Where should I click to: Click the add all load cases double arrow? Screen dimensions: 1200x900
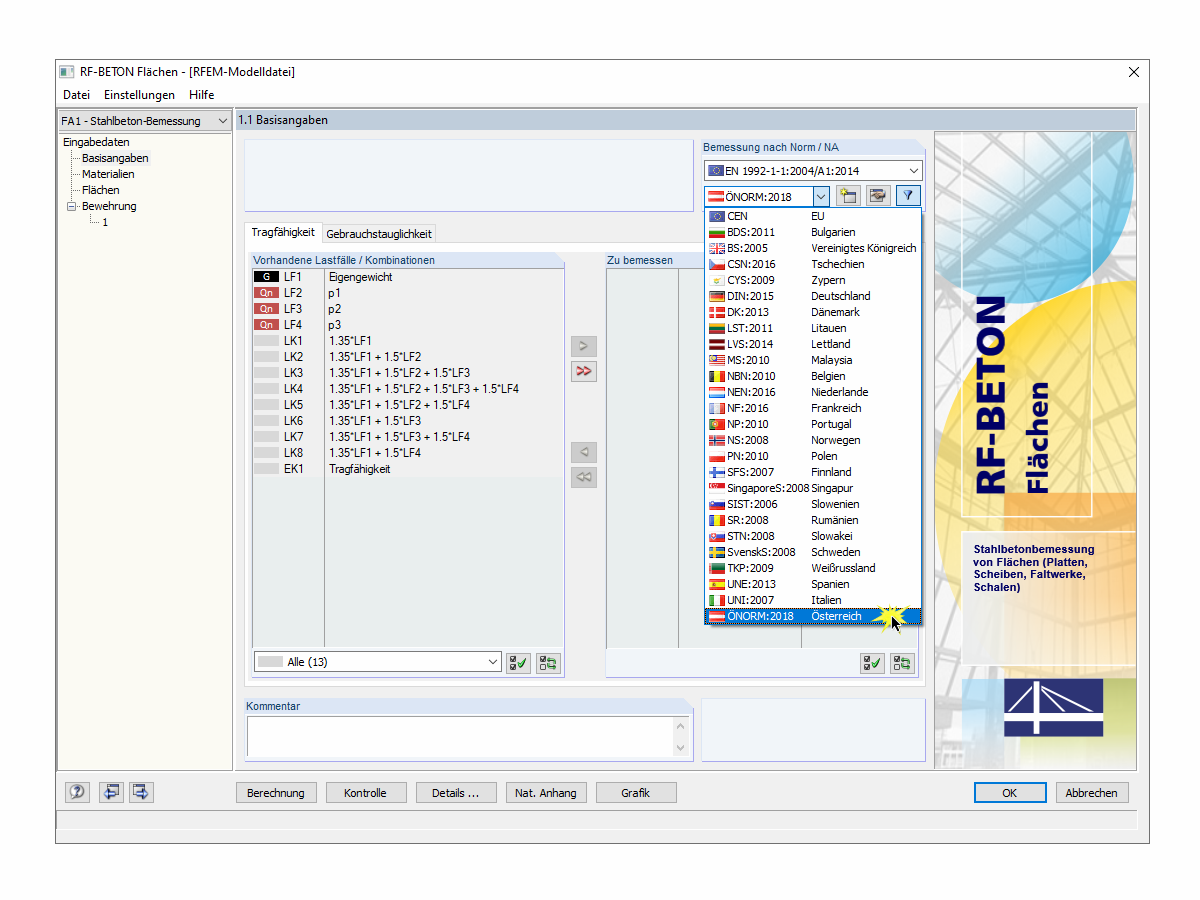point(584,371)
